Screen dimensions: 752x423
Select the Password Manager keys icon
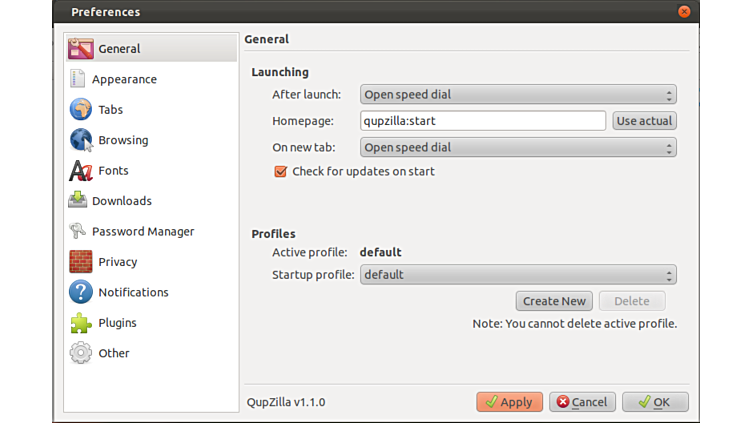pyautogui.click(x=77, y=231)
